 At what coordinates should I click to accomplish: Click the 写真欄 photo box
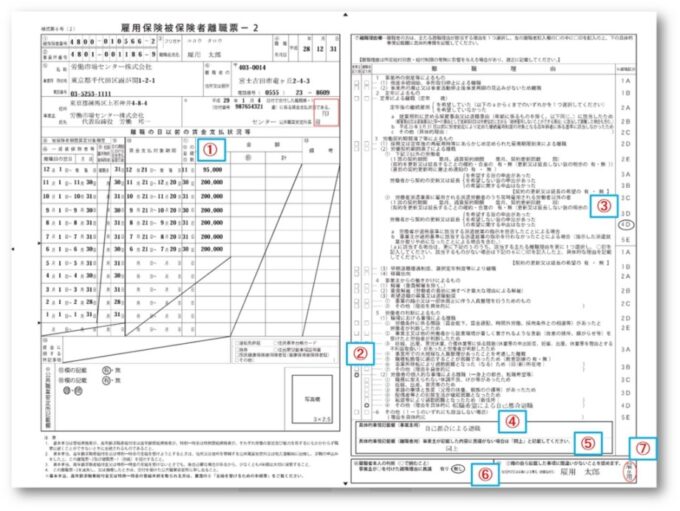(312, 399)
